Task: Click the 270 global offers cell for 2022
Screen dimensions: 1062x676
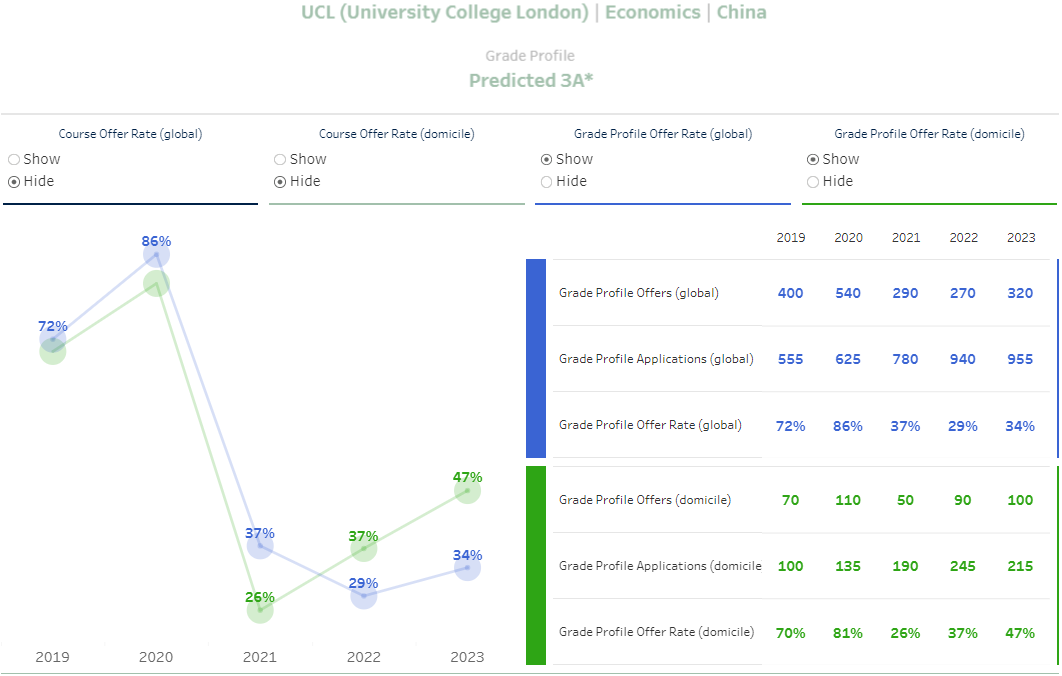Action: [962, 293]
